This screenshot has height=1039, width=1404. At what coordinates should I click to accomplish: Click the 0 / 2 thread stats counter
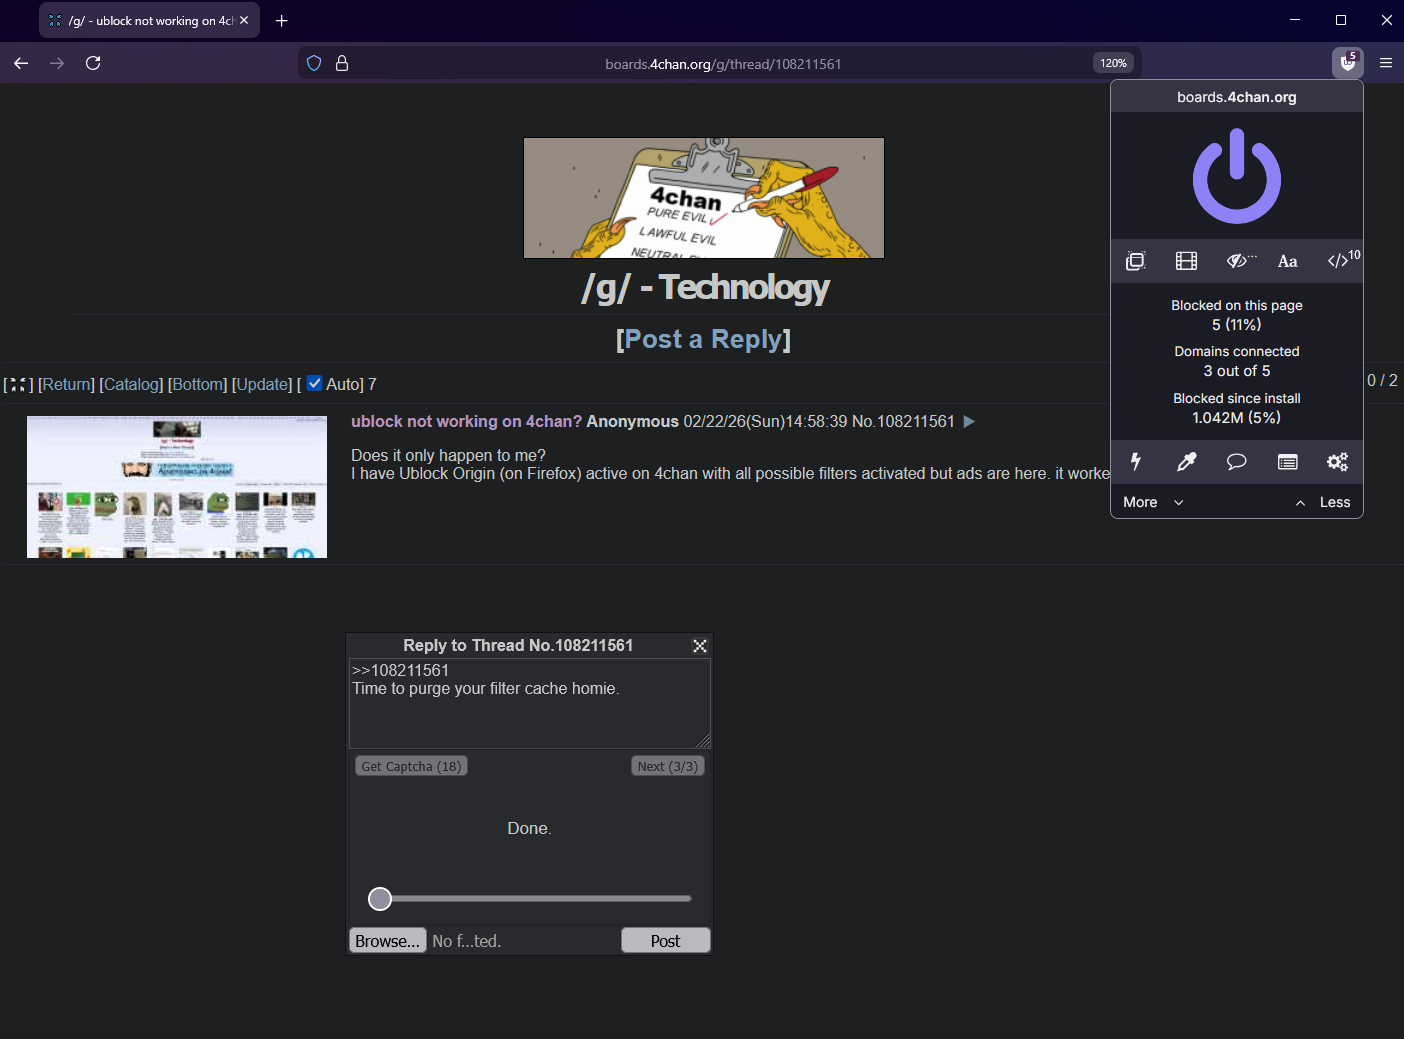pyautogui.click(x=1382, y=380)
